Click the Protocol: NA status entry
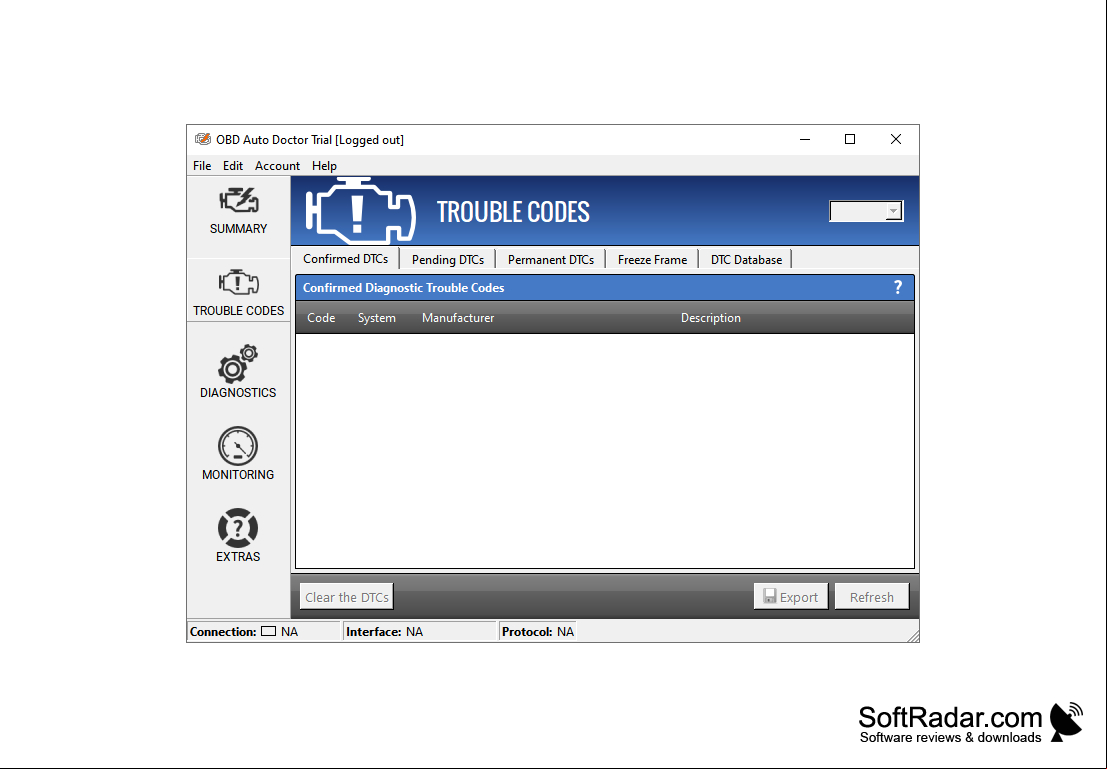Image resolution: width=1107 pixels, height=769 pixels. (x=538, y=631)
